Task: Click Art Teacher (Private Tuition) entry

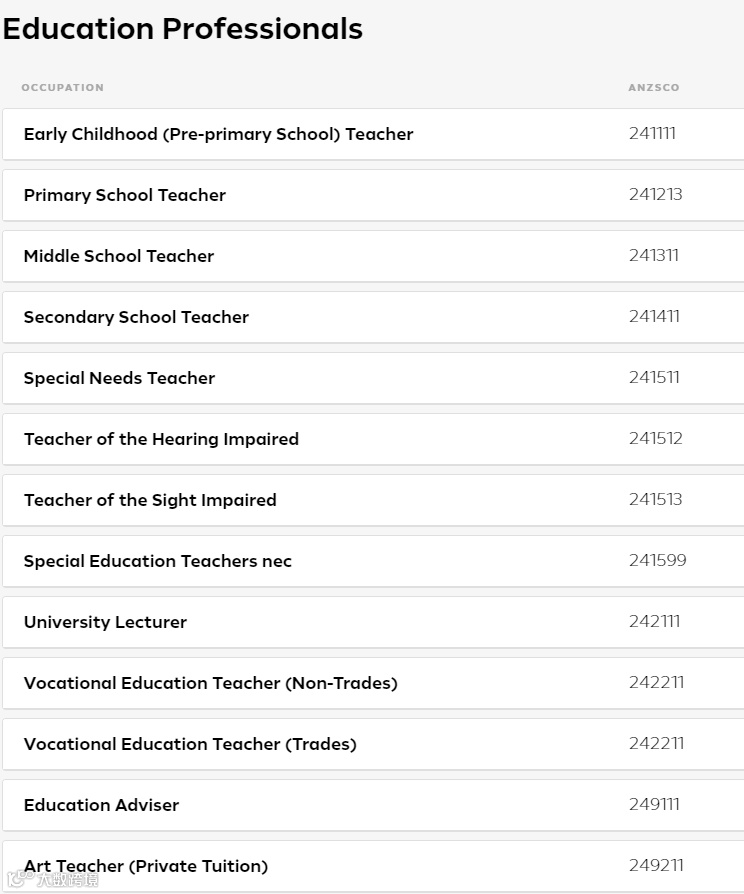Action: pos(146,866)
